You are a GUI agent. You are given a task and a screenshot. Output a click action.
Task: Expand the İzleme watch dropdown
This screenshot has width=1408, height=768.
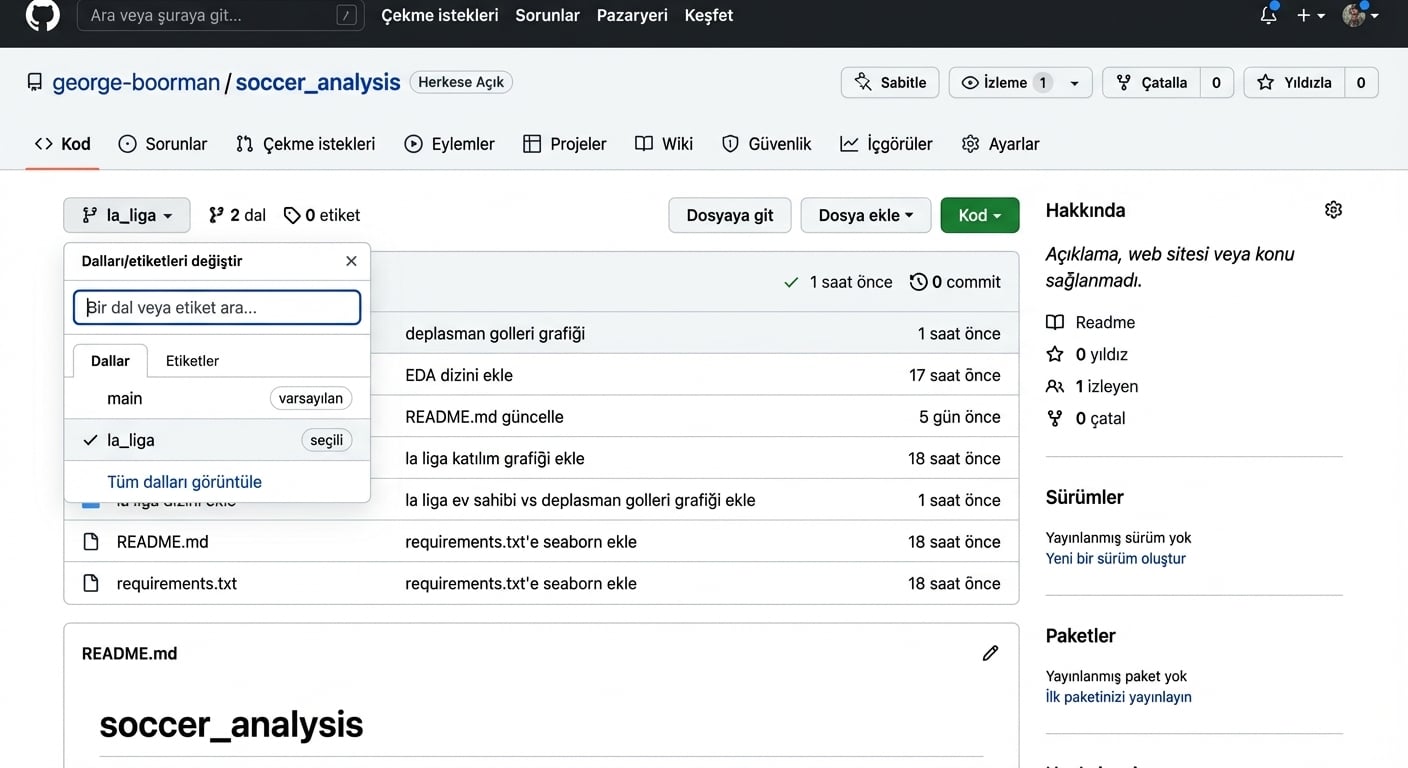[x=1074, y=83]
